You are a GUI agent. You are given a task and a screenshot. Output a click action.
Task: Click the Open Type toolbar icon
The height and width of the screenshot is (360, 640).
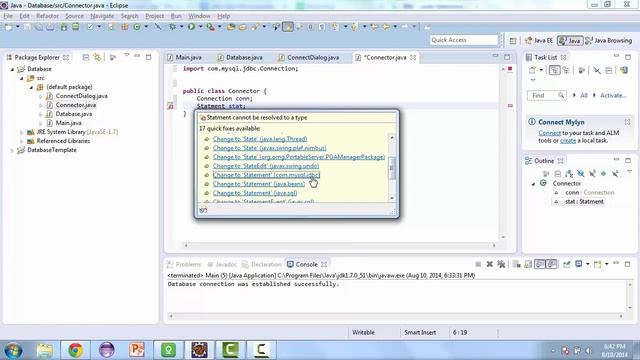(231, 27)
